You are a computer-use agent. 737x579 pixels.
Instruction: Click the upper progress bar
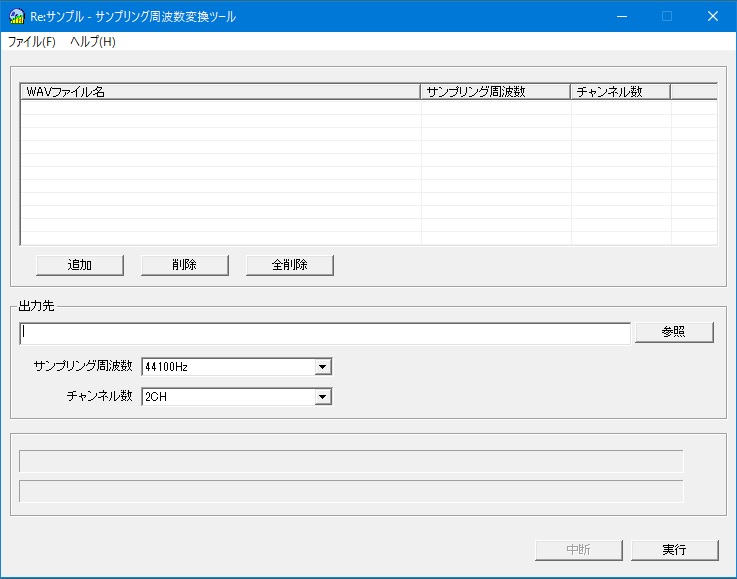[x=351, y=461]
